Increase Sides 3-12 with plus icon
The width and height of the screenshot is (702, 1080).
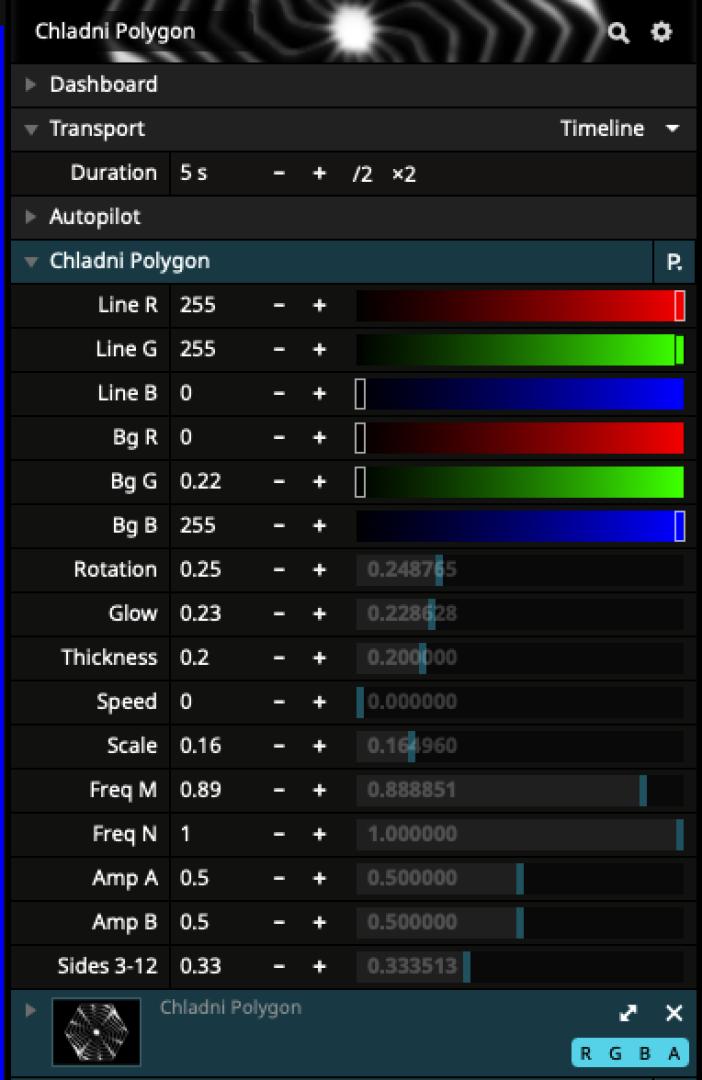pos(319,966)
